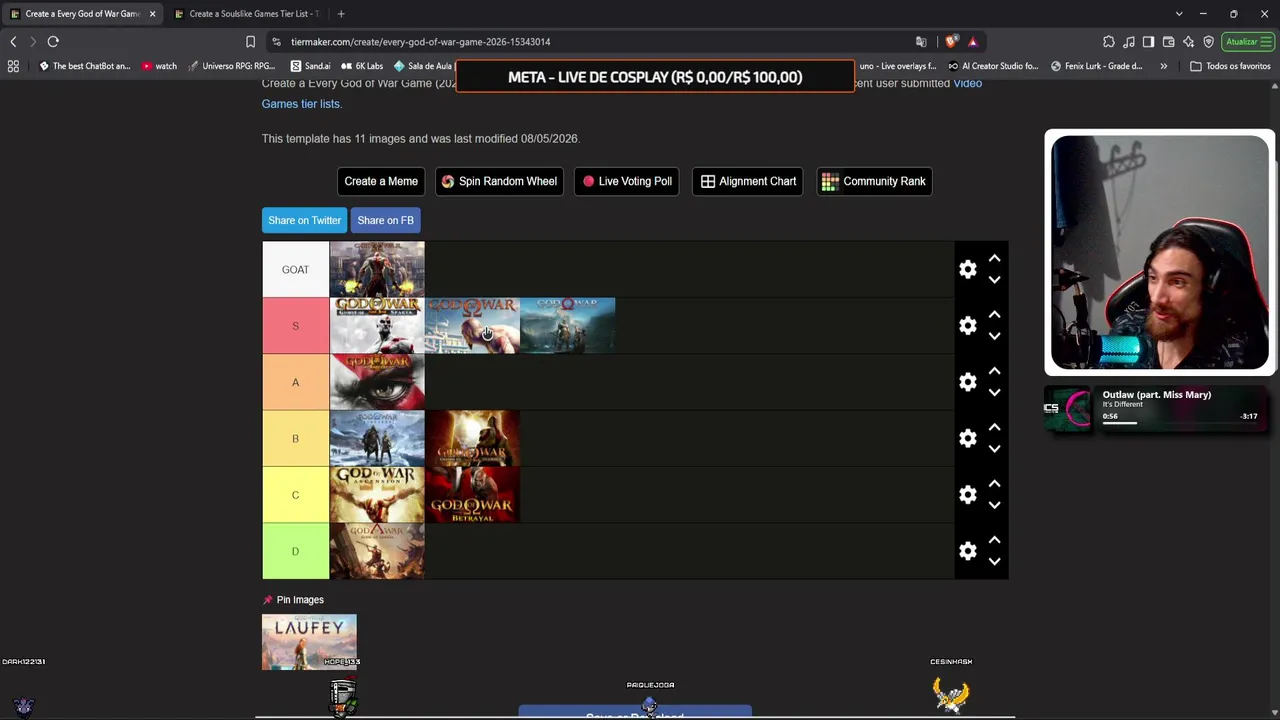Select the third game cover in S tier
This screenshot has height=720, width=1280.
coord(567,326)
